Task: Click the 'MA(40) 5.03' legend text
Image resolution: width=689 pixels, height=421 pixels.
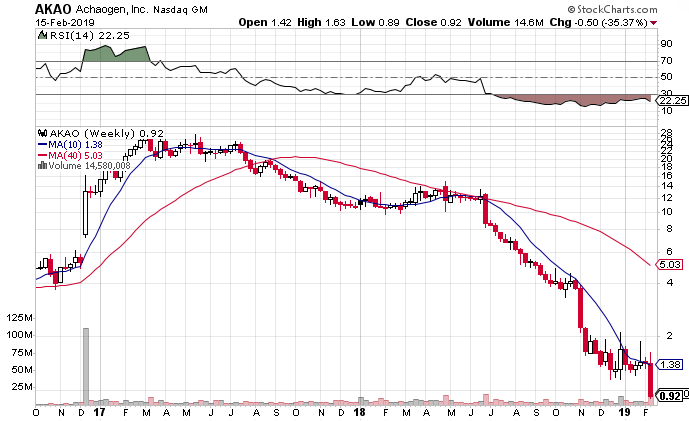Action: pyautogui.click(x=75, y=155)
